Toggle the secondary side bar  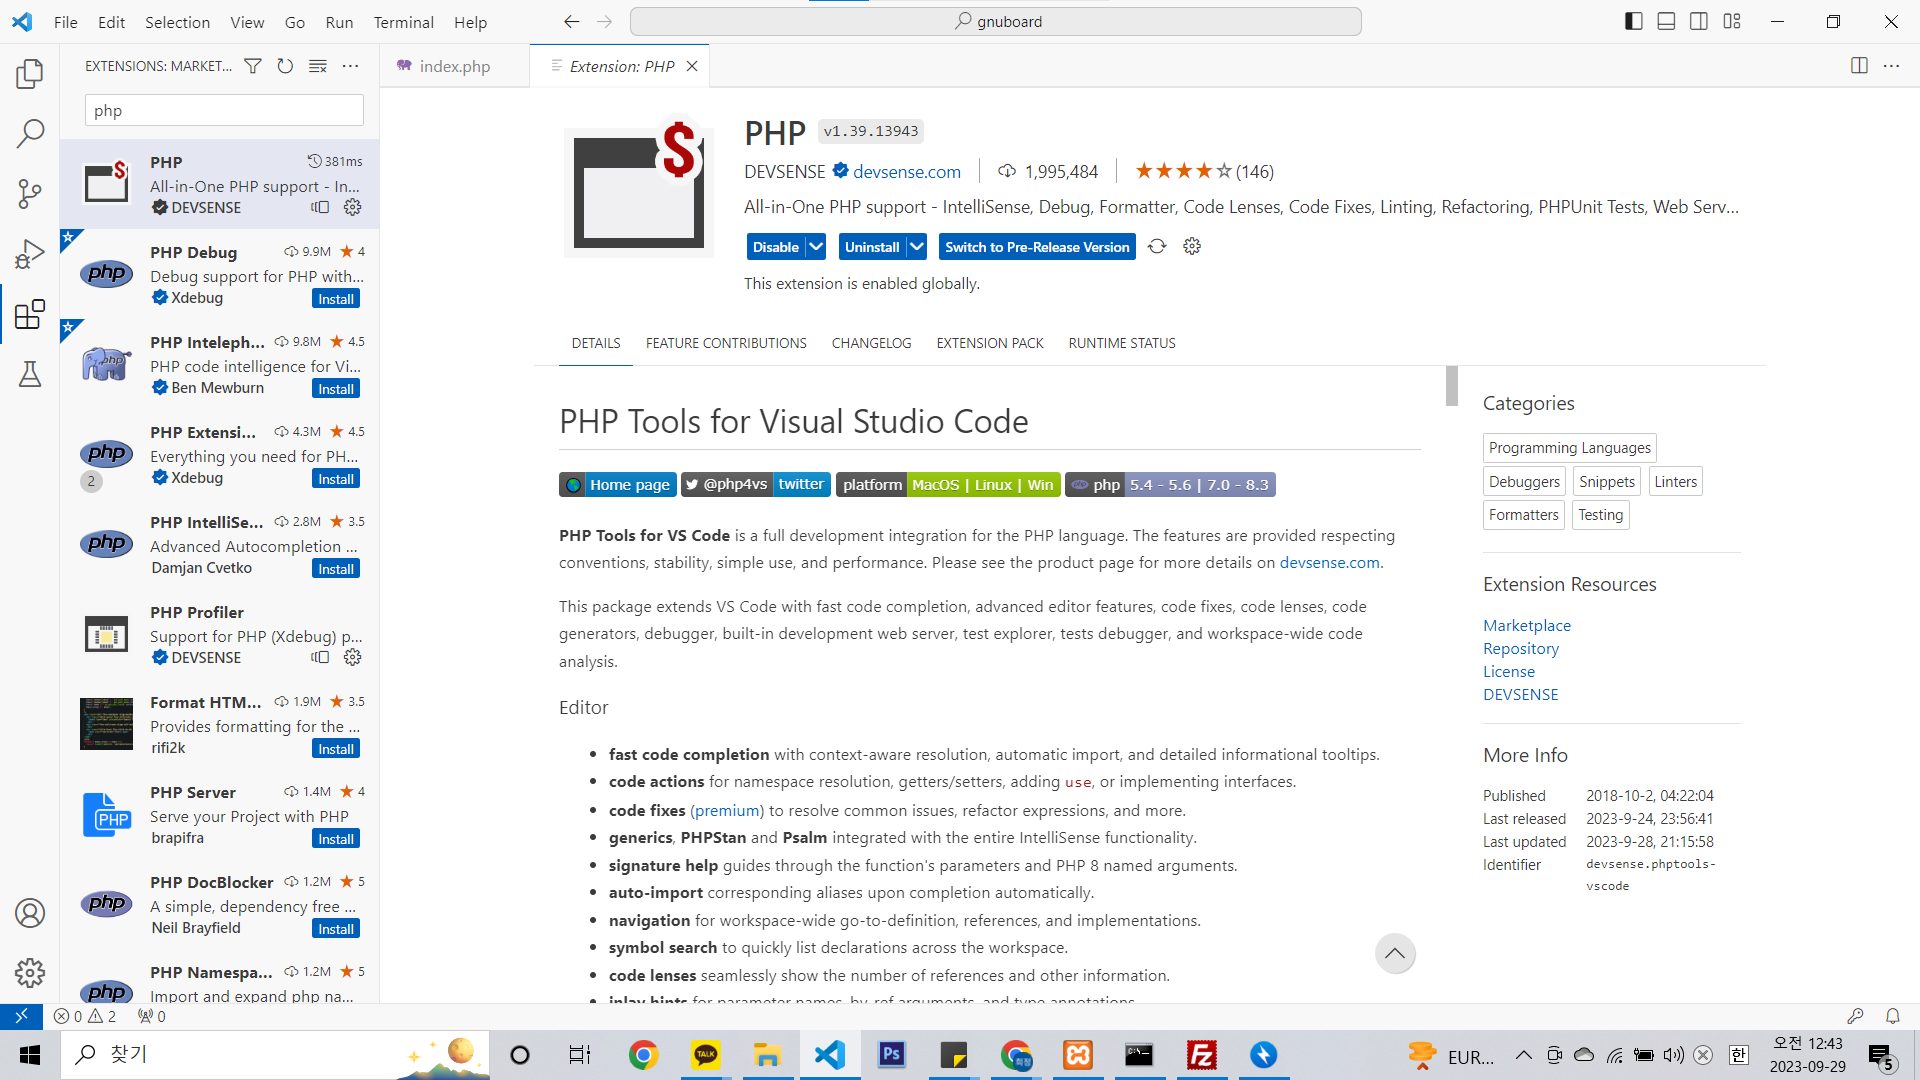(1699, 21)
